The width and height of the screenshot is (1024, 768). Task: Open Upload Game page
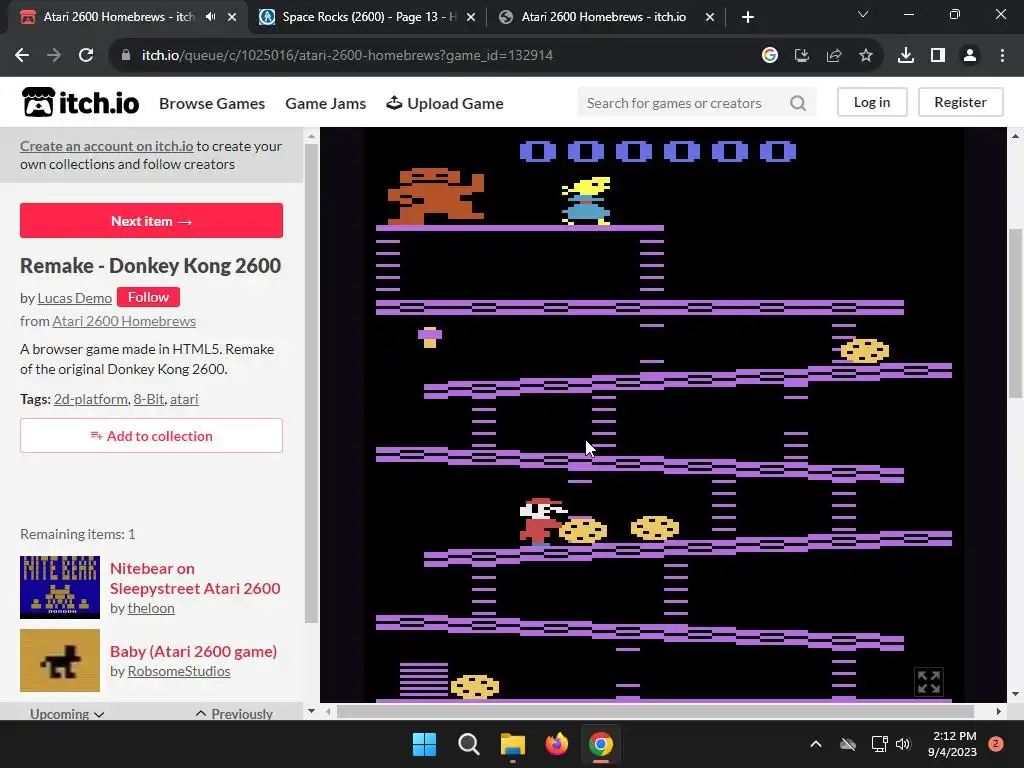445,103
